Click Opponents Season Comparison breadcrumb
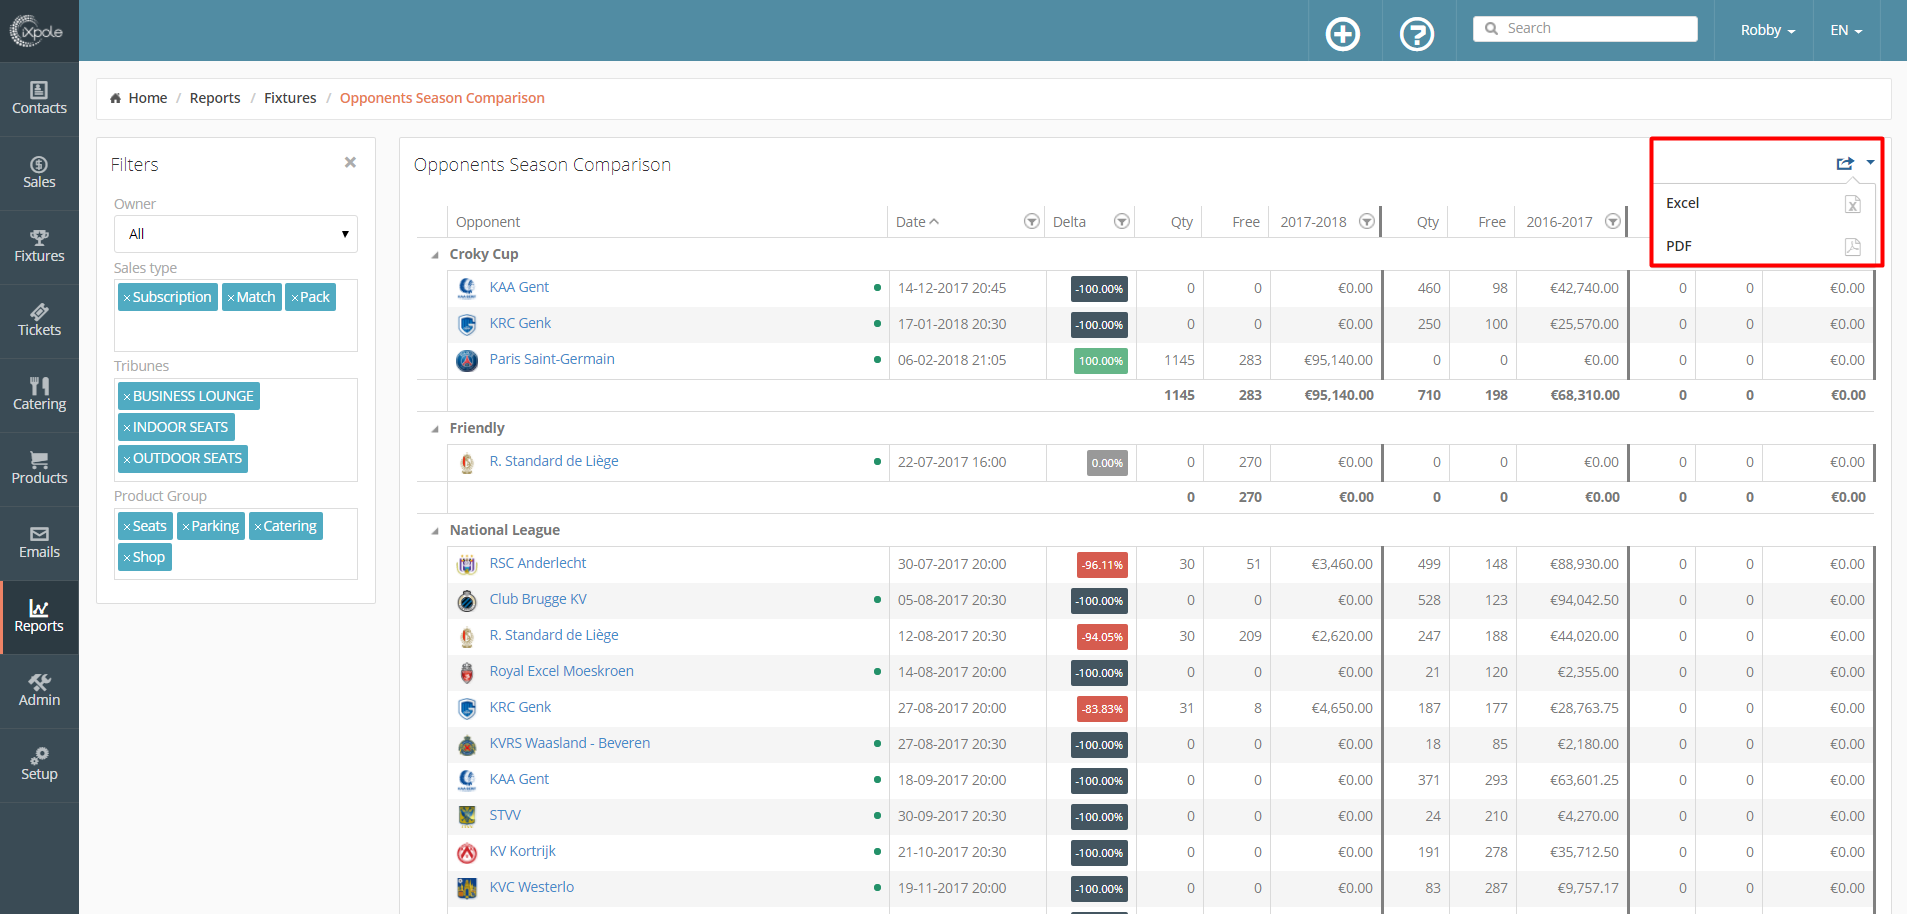Image resolution: width=1907 pixels, height=914 pixels. (442, 98)
